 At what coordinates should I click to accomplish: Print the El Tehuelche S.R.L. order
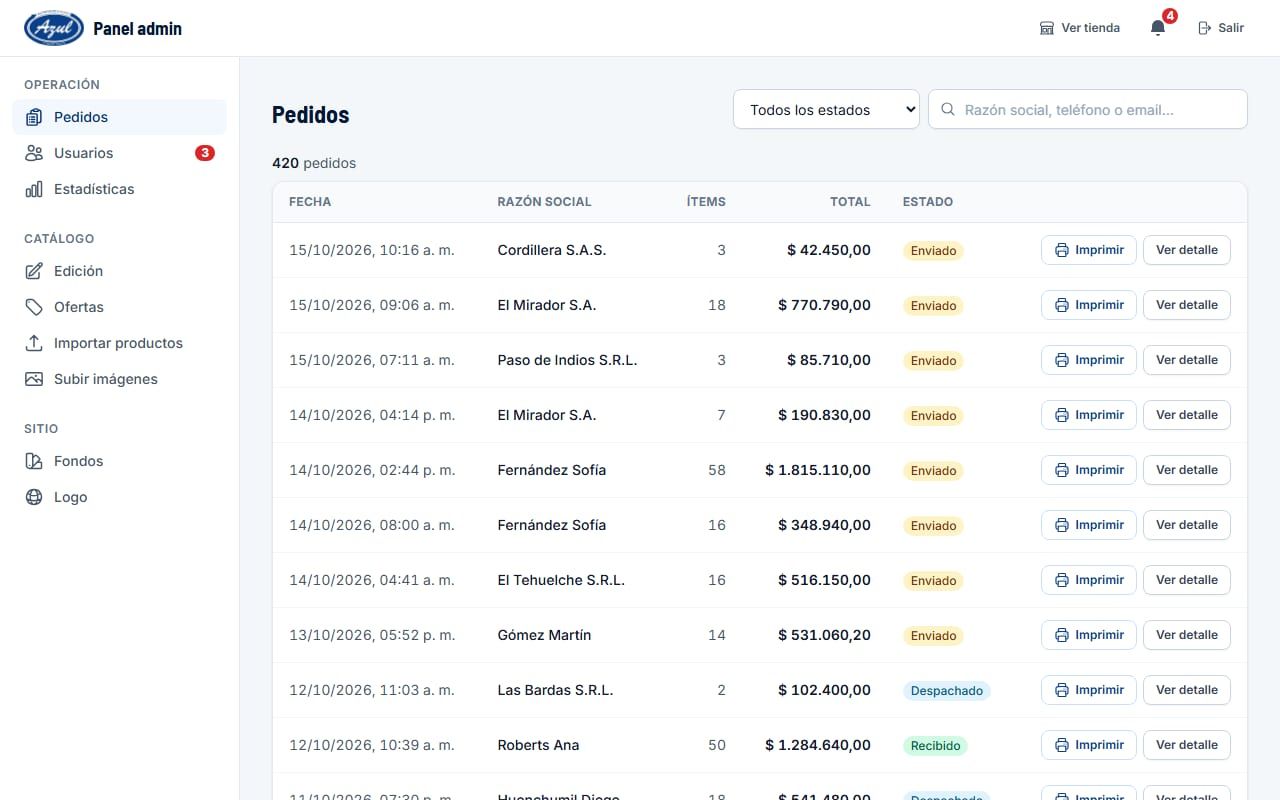[1089, 580]
